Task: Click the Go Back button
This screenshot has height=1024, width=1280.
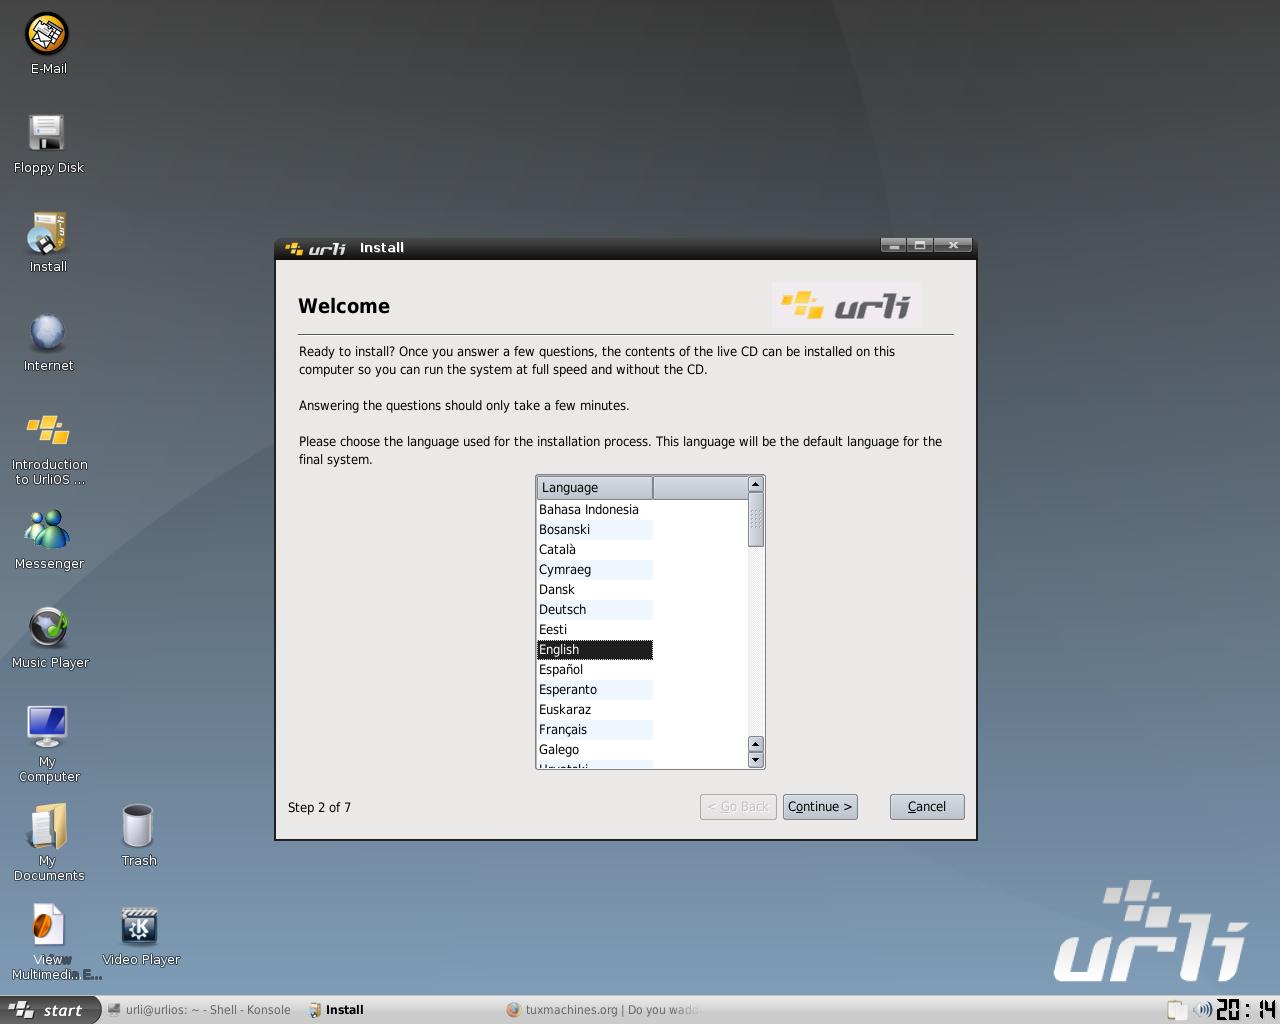Action: (x=738, y=807)
